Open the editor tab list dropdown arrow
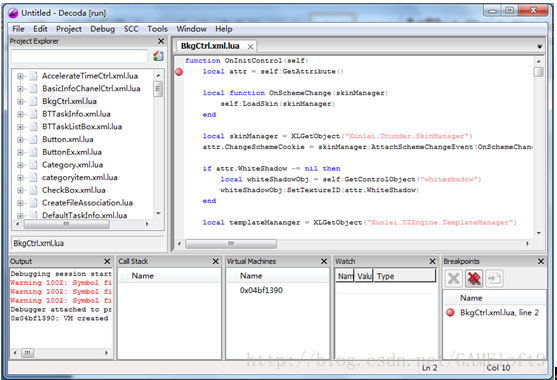The image size is (557, 380). click(x=539, y=47)
